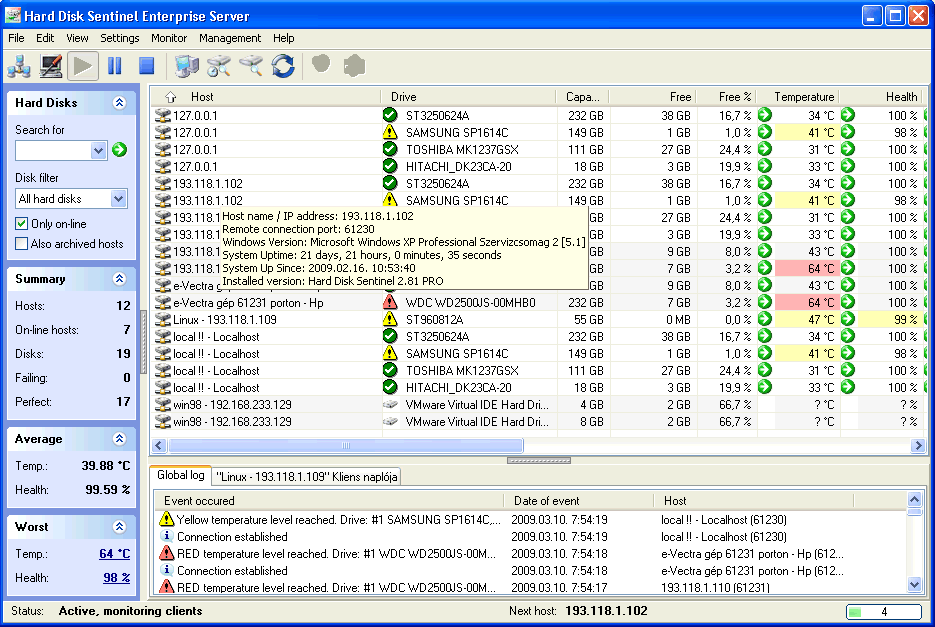Click the green search go arrow
The width and height of the screenshot is (935, 627).
coord(120,150)
